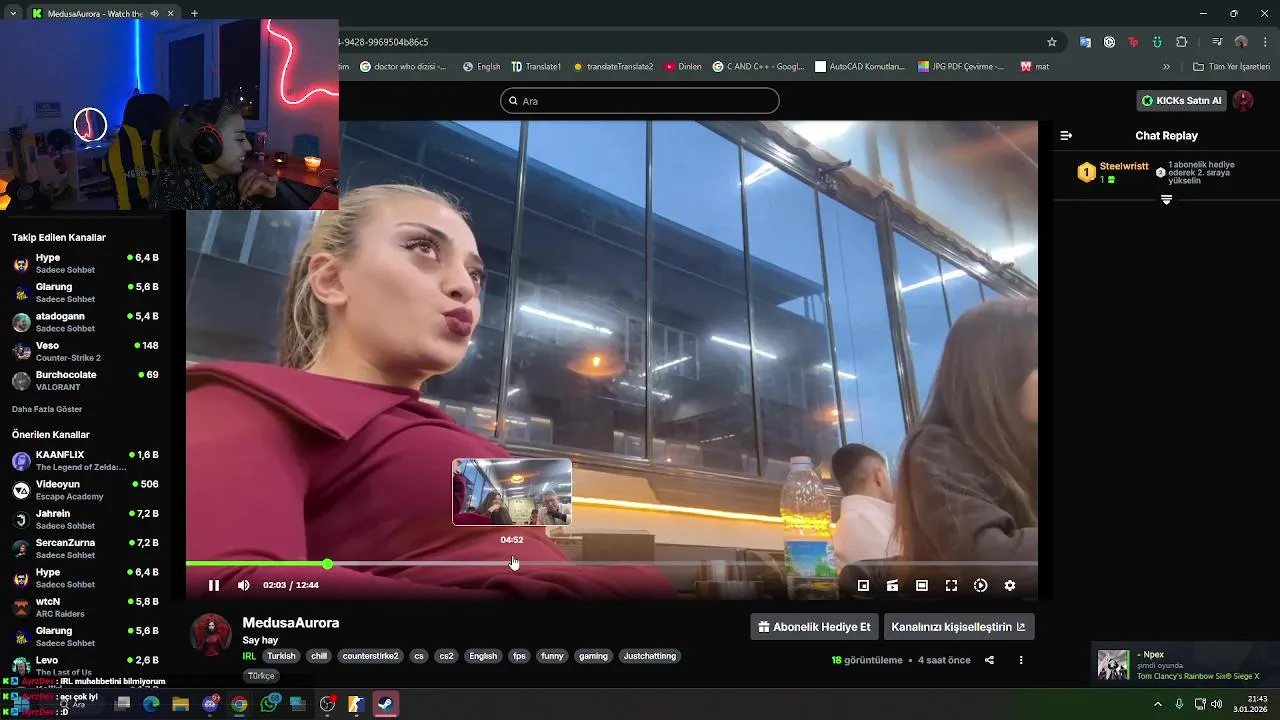
Task: Click Kanalınızı kişiselleştirin button
Action: point(958,627)
